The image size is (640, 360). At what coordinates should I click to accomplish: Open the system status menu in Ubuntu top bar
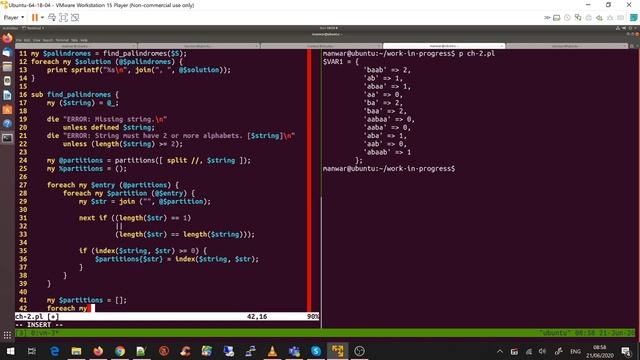[x=627, y=28]
